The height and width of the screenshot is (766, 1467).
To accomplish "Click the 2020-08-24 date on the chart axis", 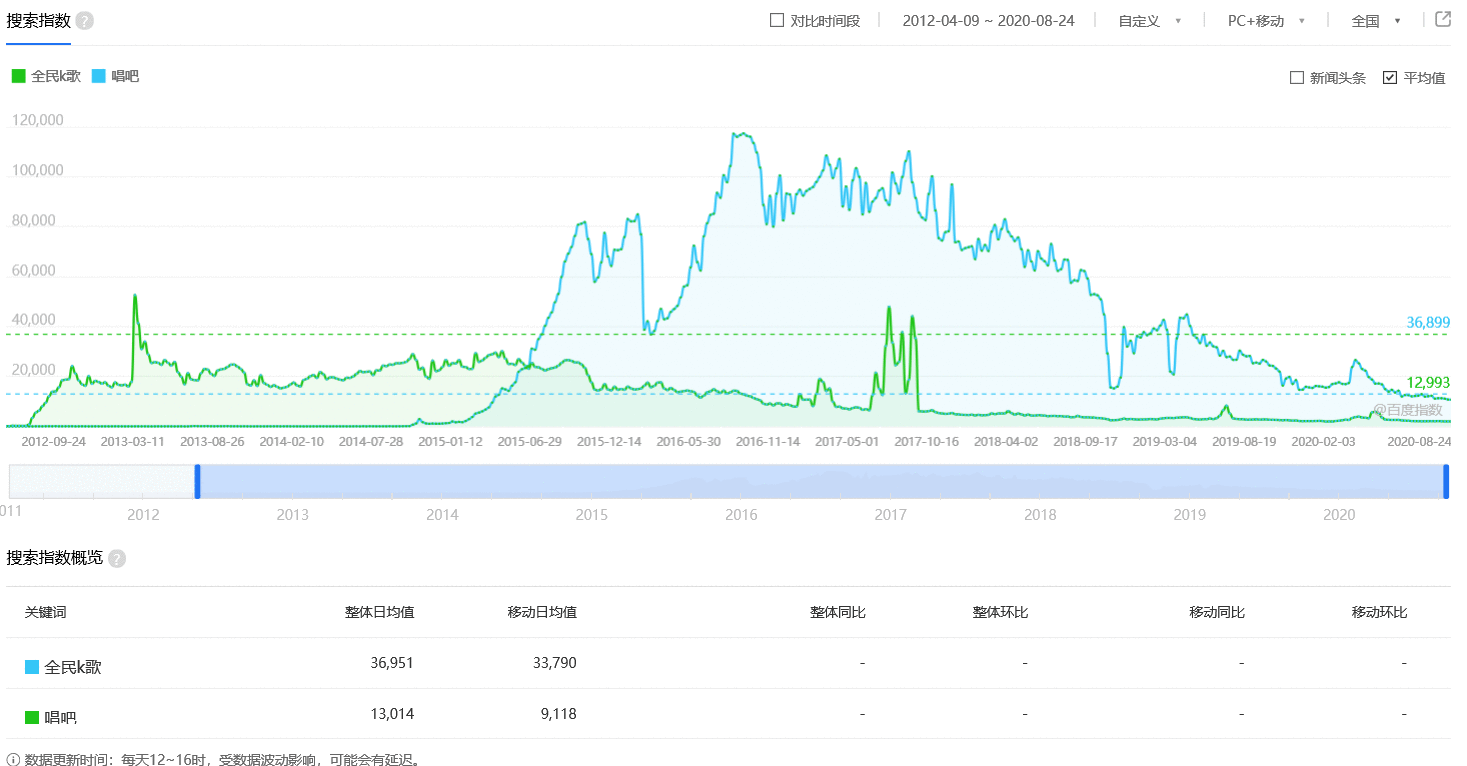I will click(x=1418, y=441).
